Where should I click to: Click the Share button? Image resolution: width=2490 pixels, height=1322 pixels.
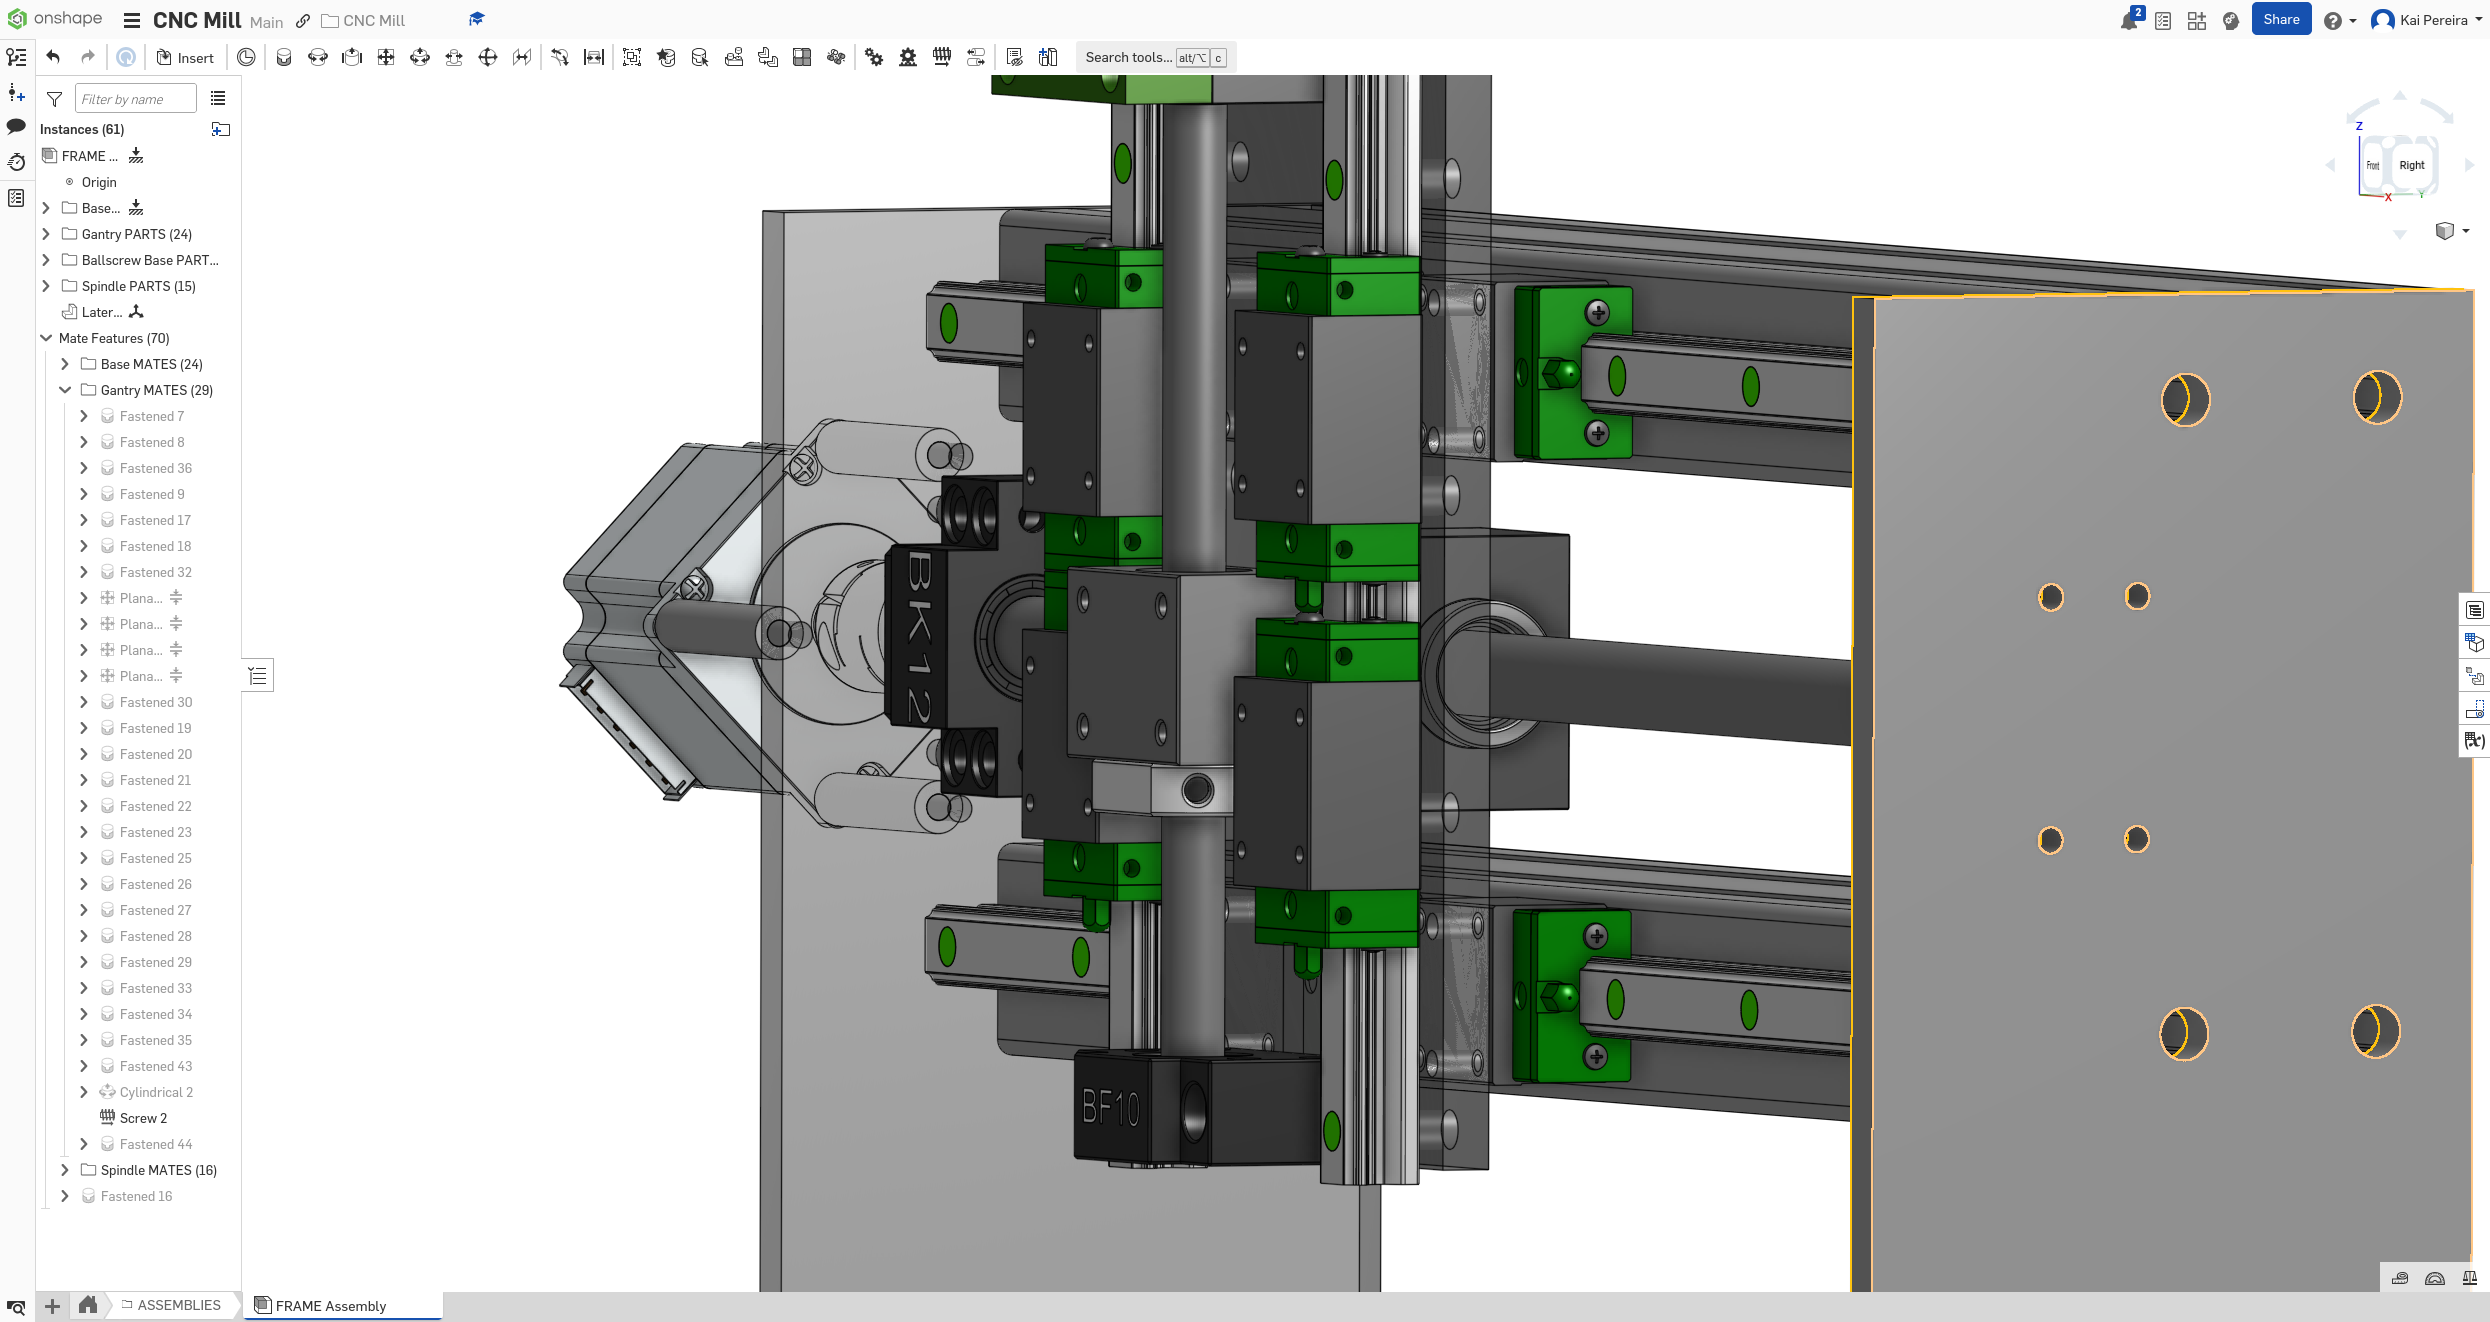pos(2281,19)
